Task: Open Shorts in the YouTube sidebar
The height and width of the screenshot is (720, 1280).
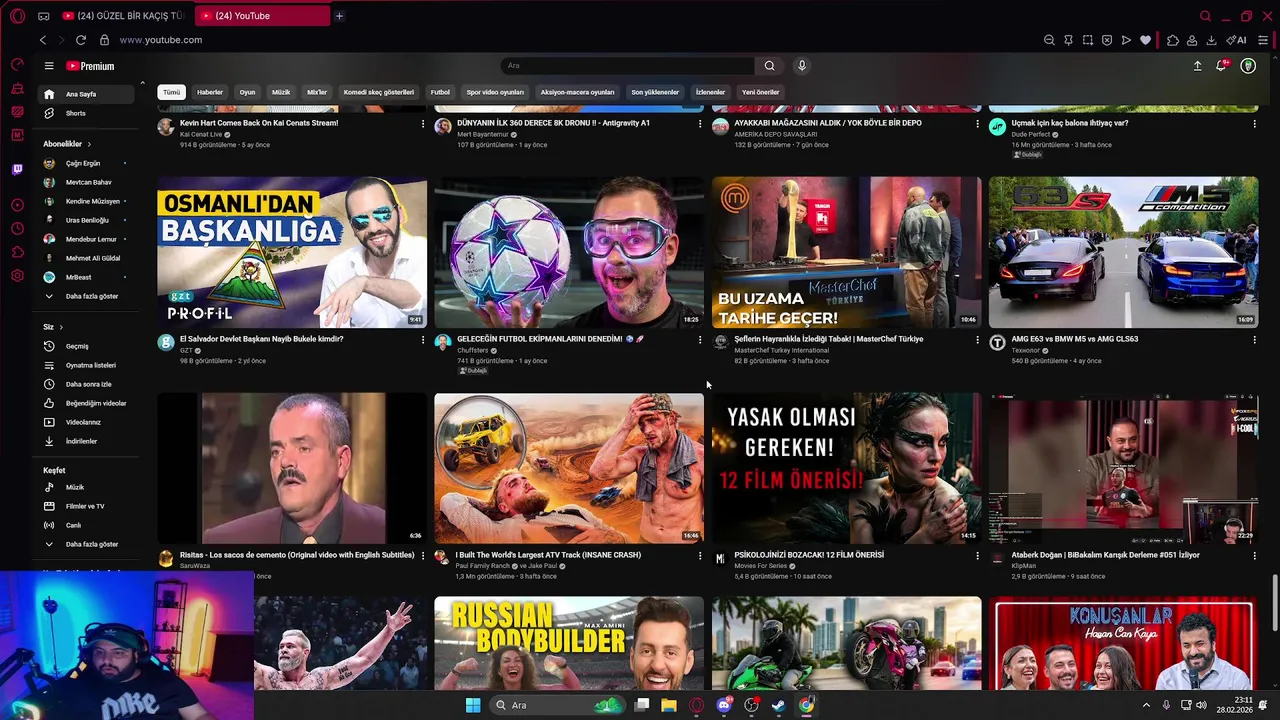Action: click(85, 113)
